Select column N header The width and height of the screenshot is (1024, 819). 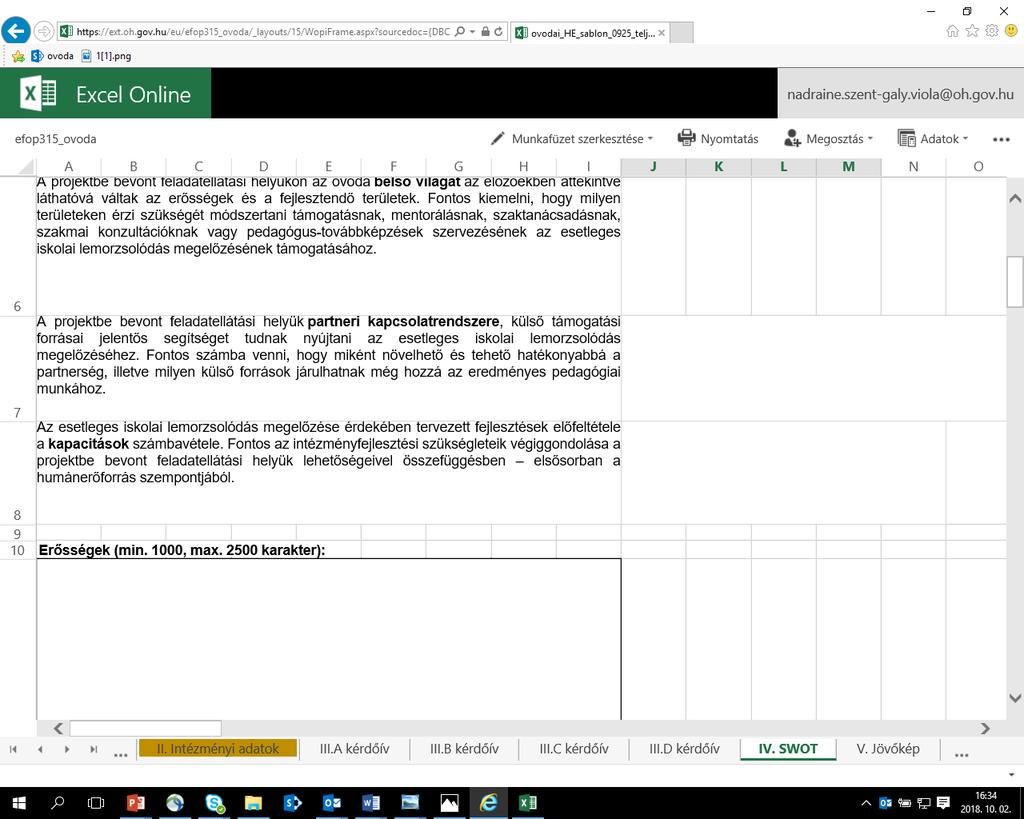(x=913, y=167)
